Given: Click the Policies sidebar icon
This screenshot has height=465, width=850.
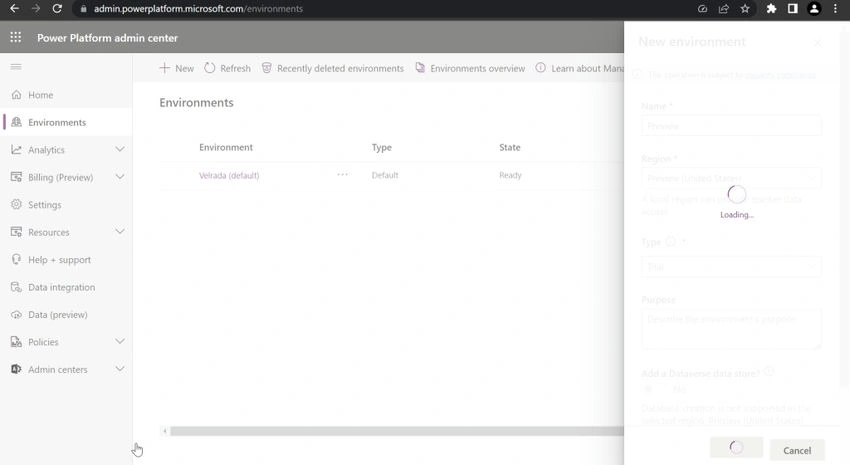Looking at the screenshot, I should tap(16, 342).
